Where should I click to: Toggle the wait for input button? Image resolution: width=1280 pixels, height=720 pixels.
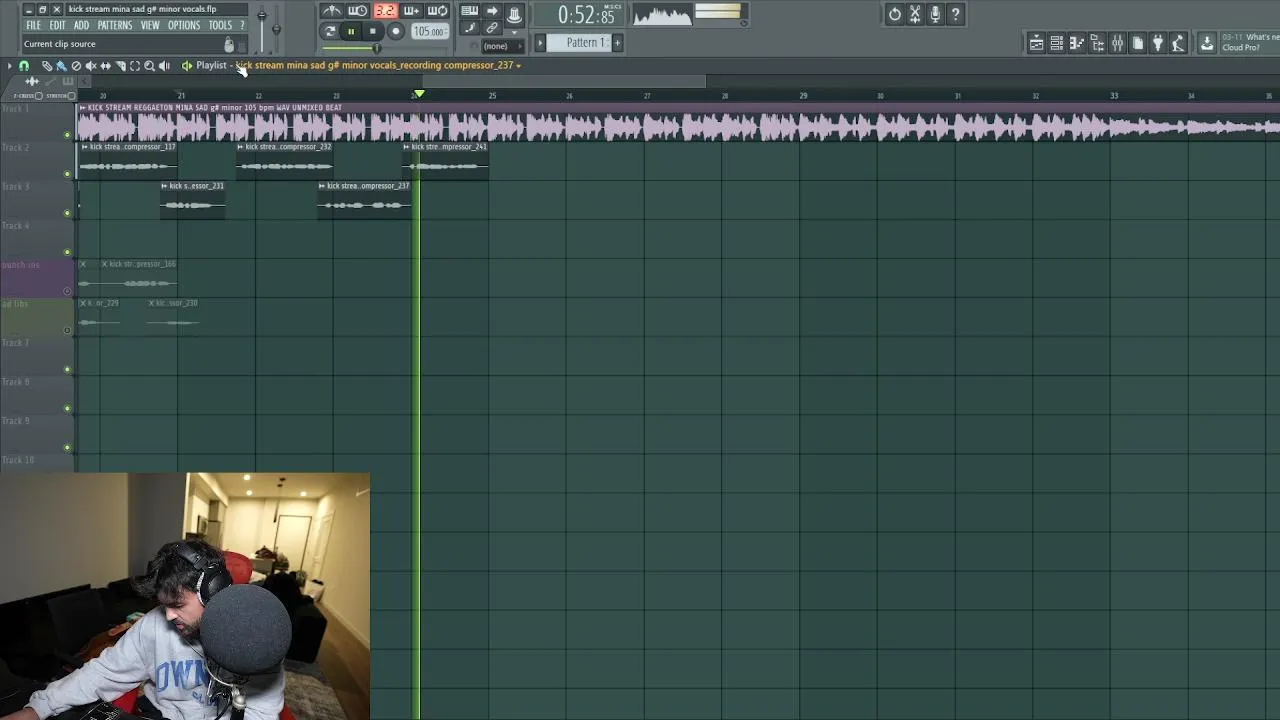point(357,11)
